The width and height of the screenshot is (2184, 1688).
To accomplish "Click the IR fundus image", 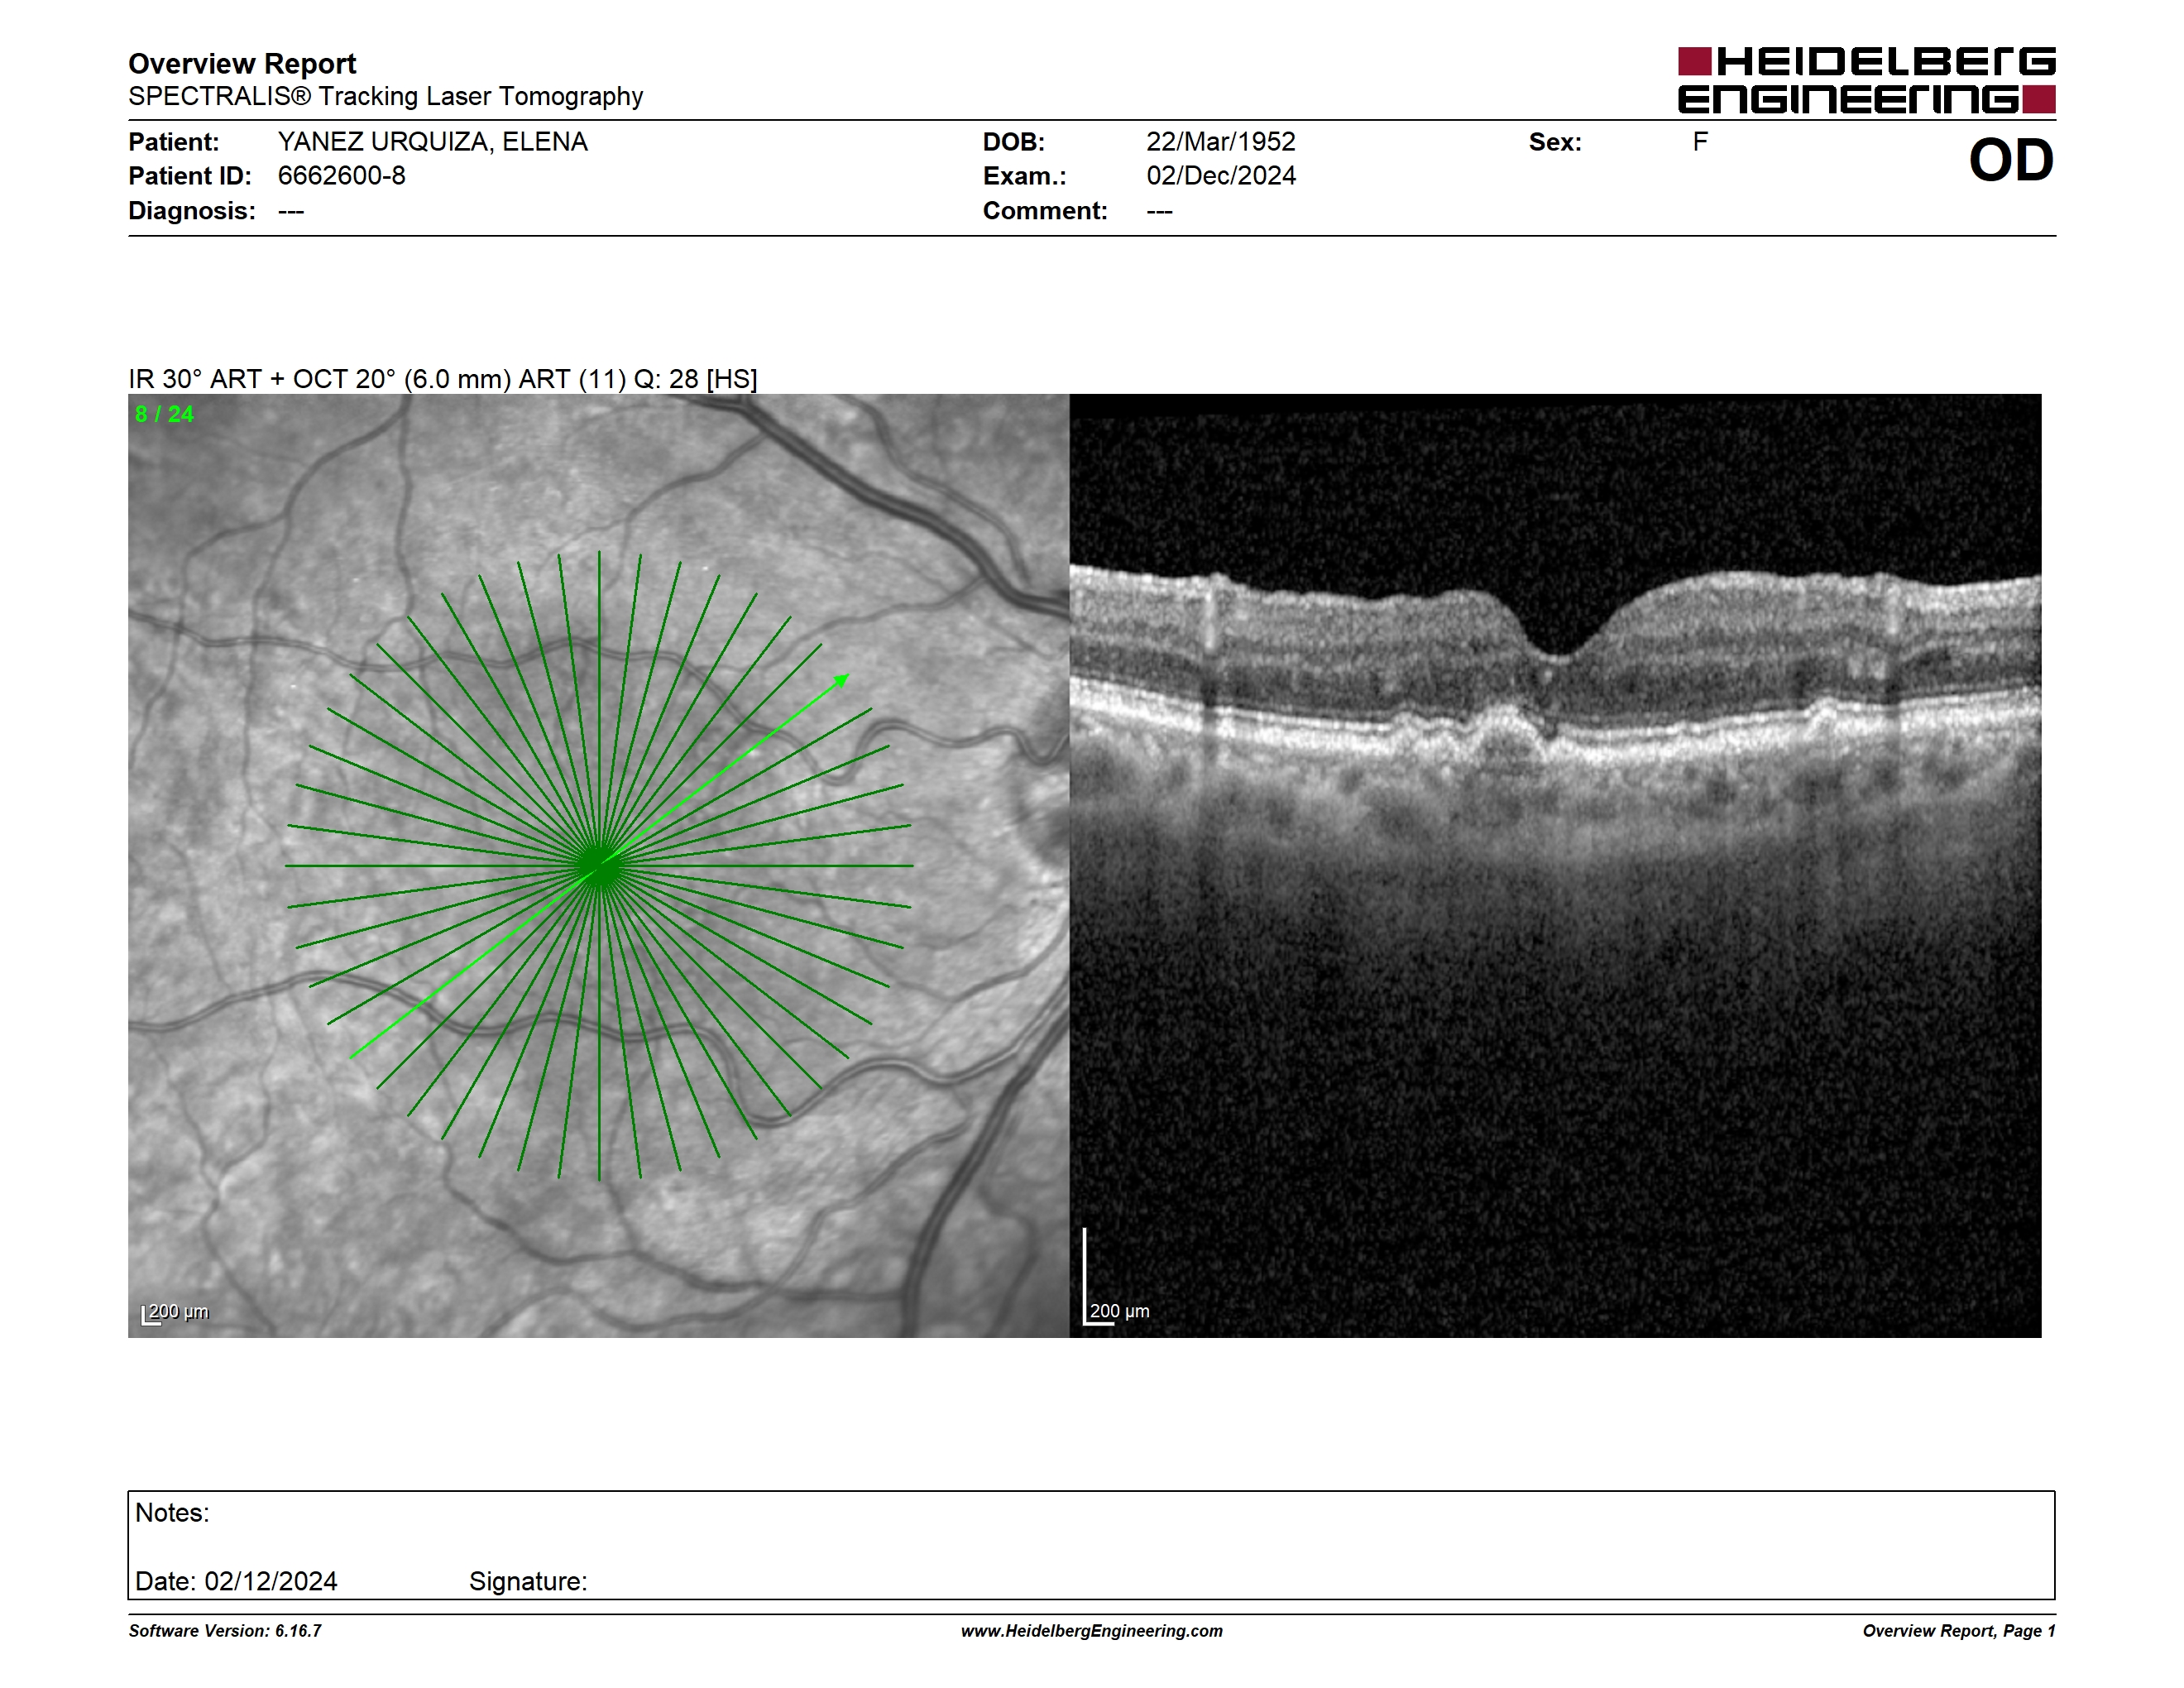I will click(598, 865).
